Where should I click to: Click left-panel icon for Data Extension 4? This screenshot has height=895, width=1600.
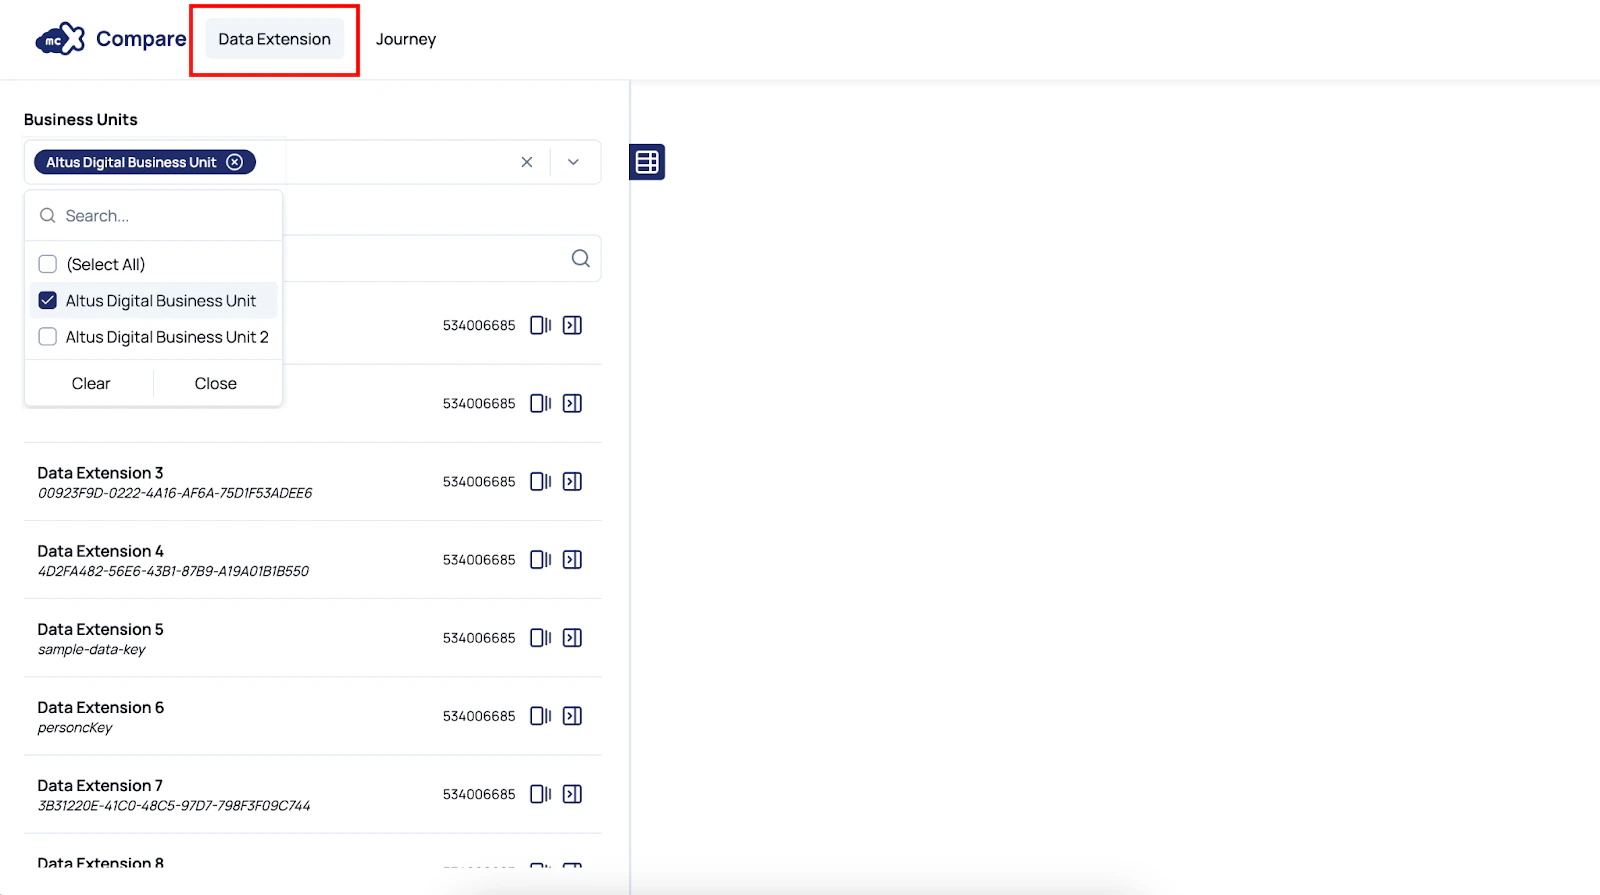coord(541,559)
